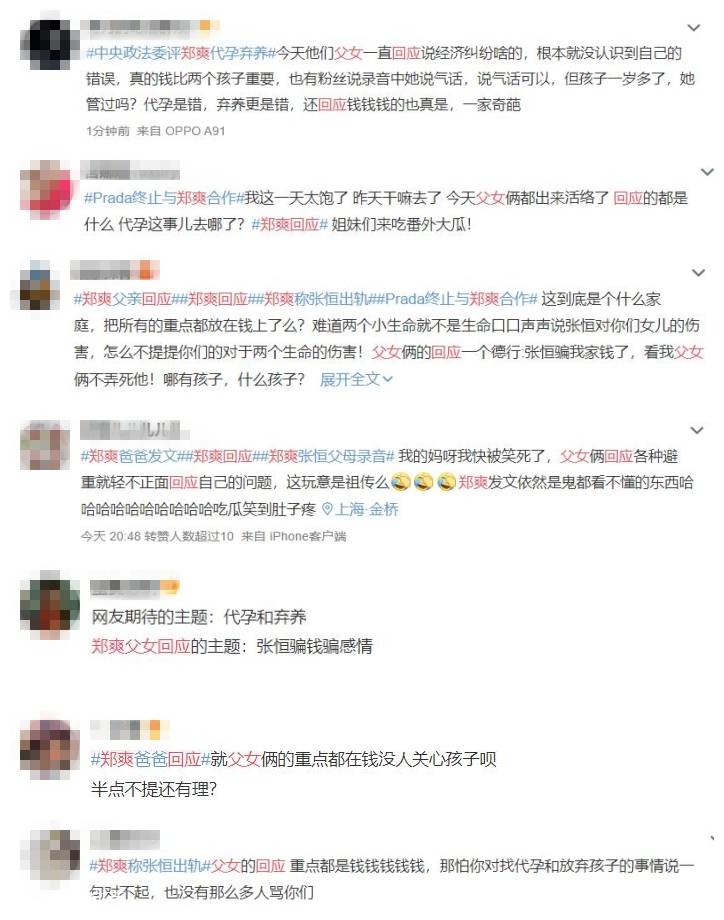The width and height of the screenshot is (724, 920).
Task: Open the #郑爽称张恒出轨# hashtag in the third post
Action: (x=316, y=299)
